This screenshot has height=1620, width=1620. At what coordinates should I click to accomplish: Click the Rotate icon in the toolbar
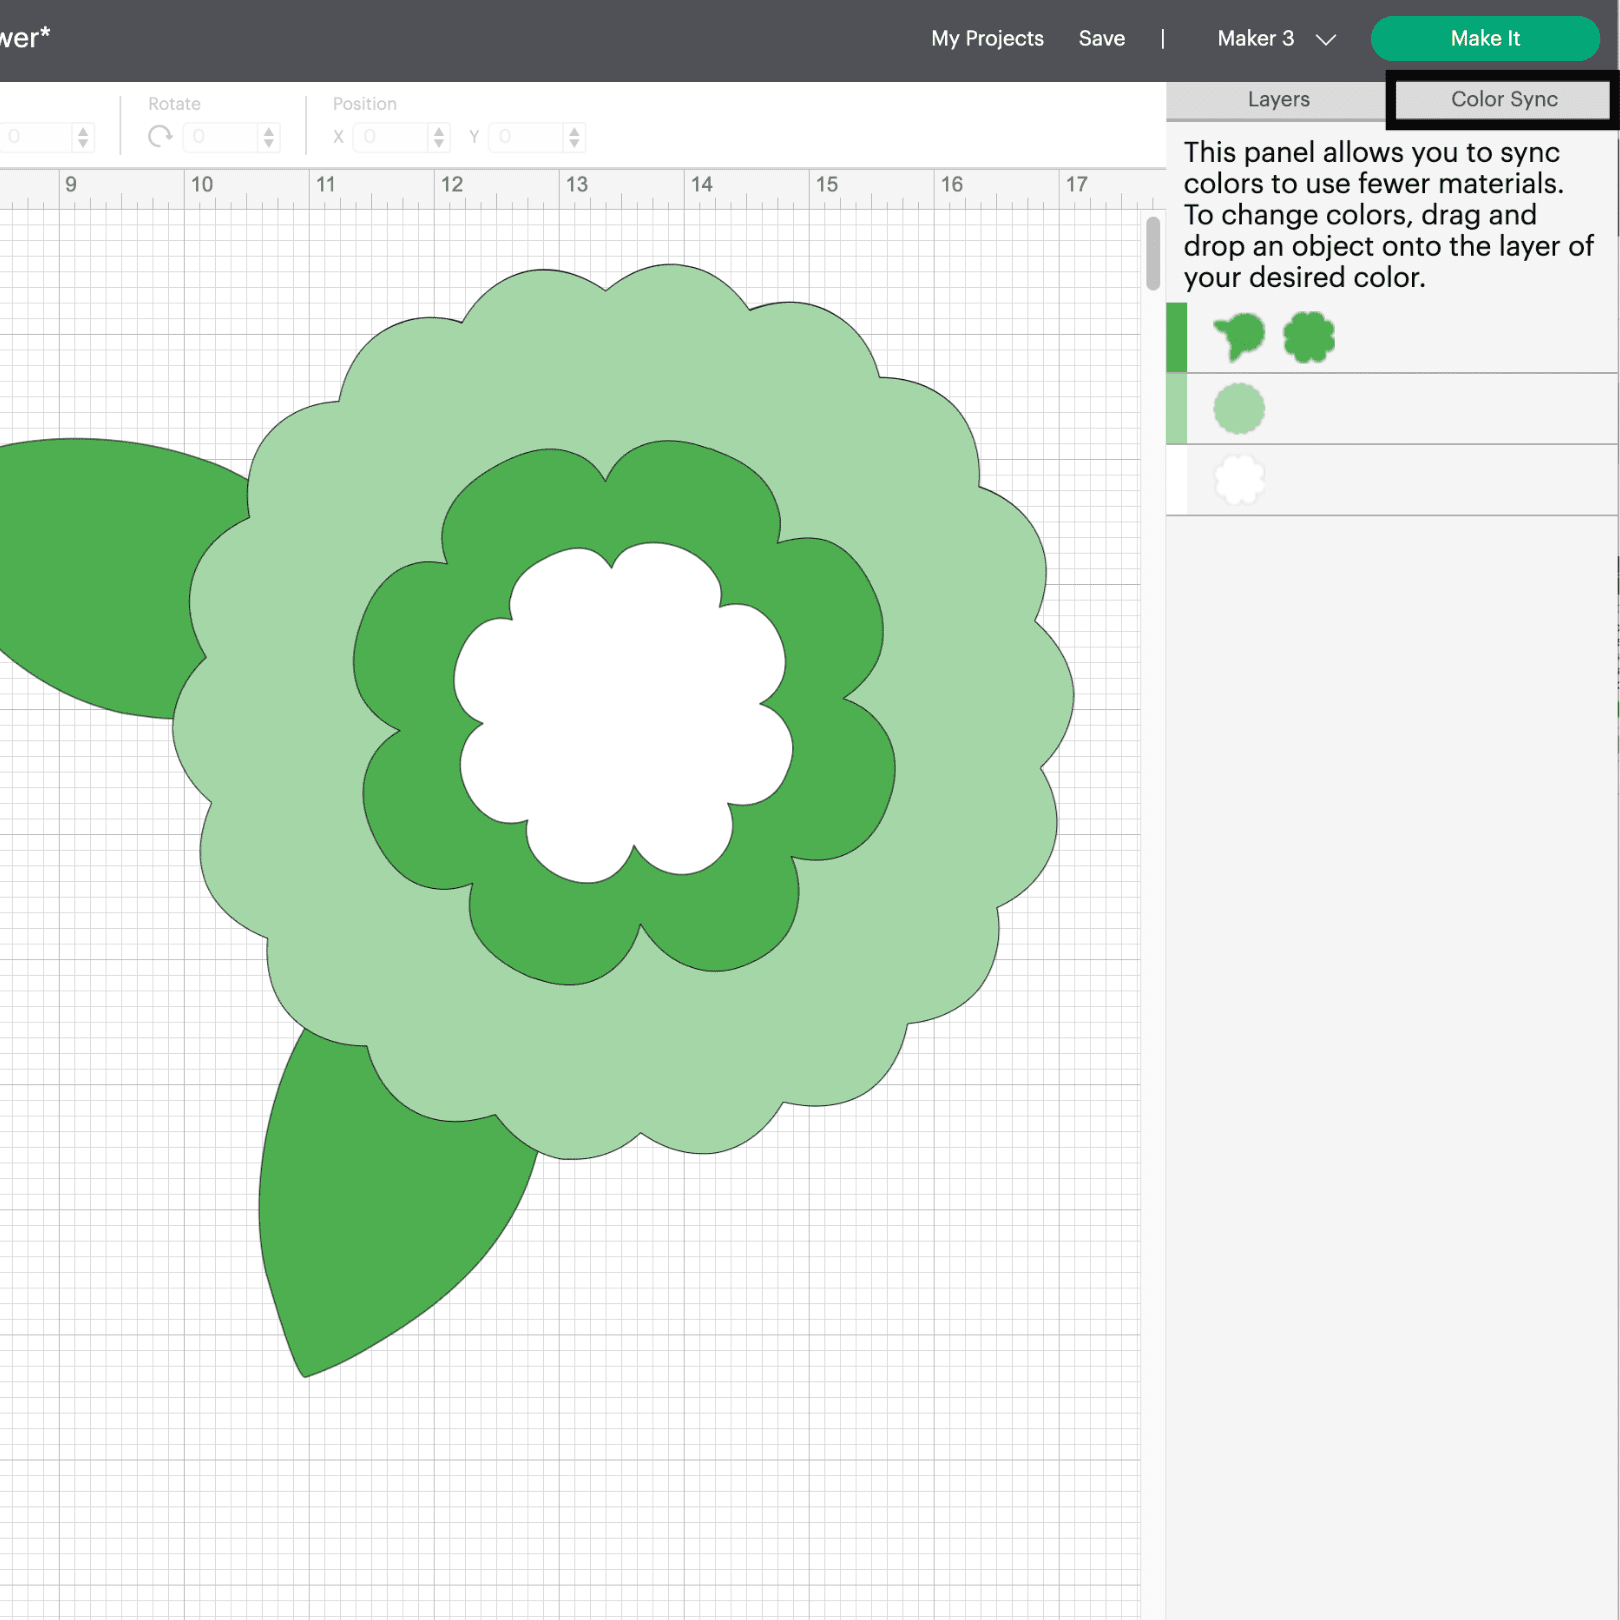(159, 137)
